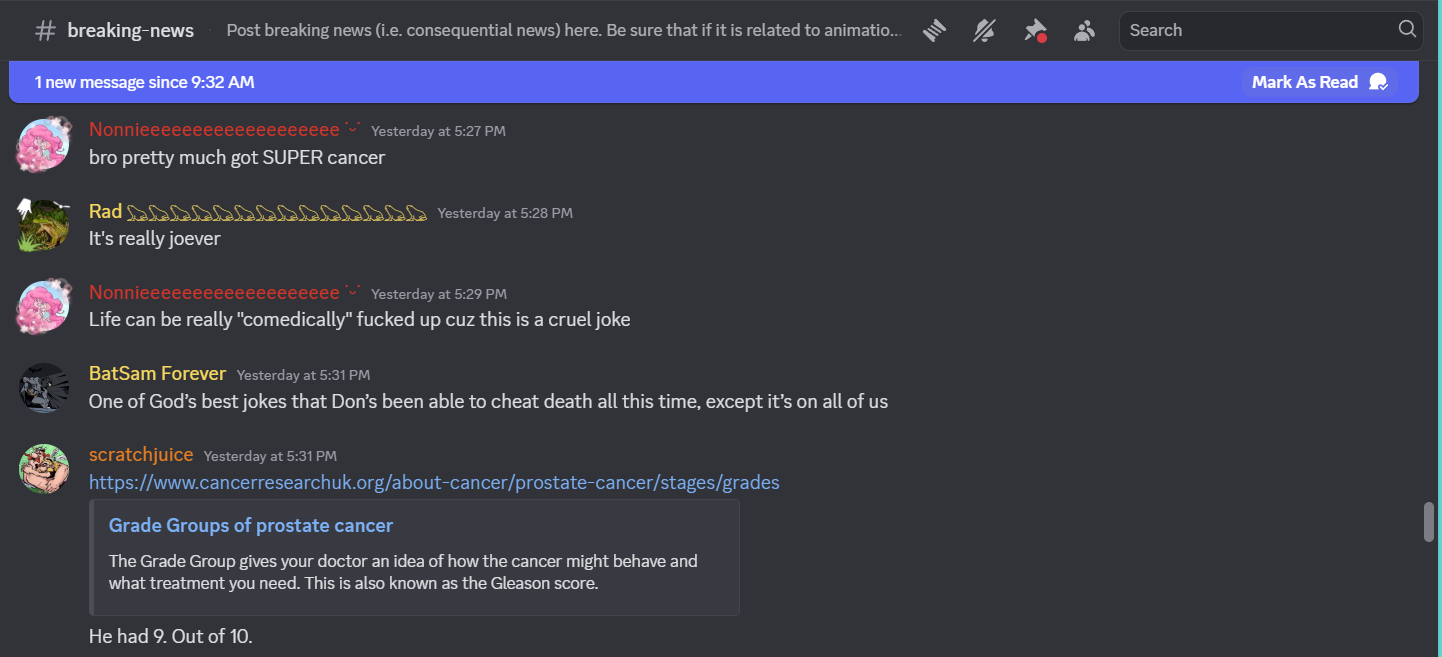Open the Grade Groups of prostate cancer title

coord(251,526)
